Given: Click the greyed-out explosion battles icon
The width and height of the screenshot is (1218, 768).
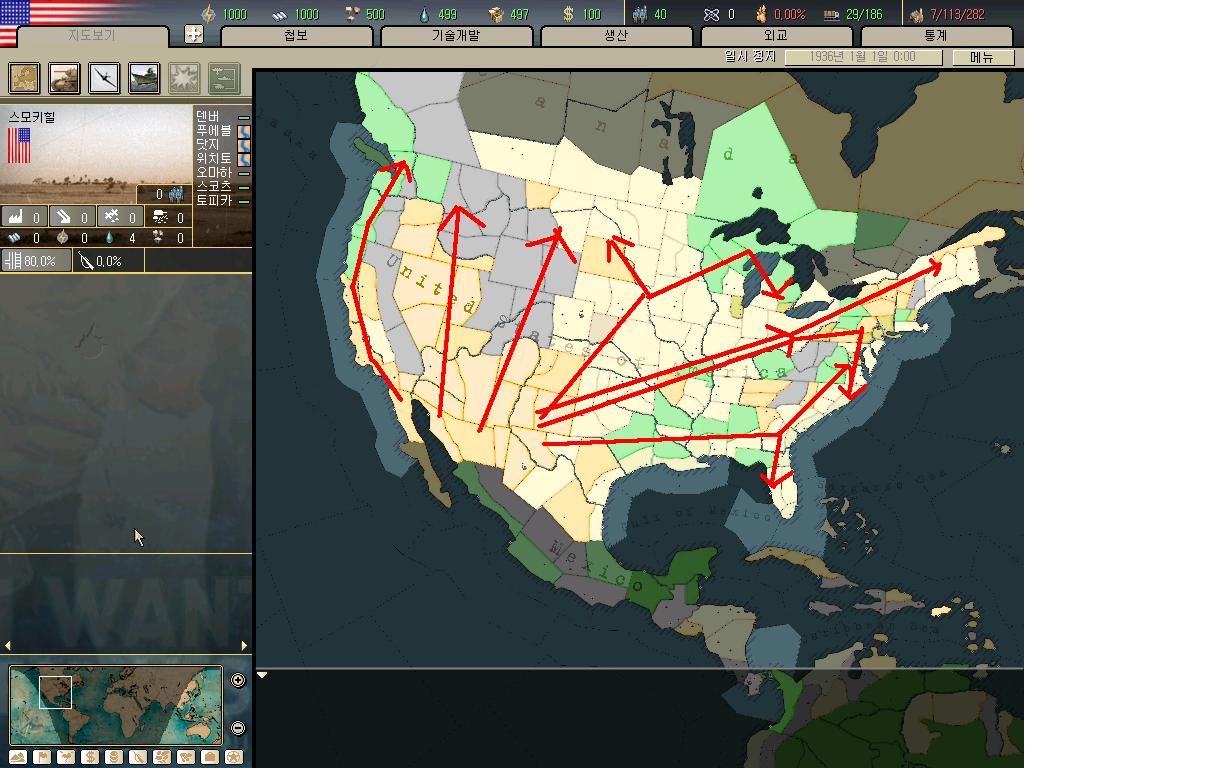Looking at the screenshot, I should 184,78.
